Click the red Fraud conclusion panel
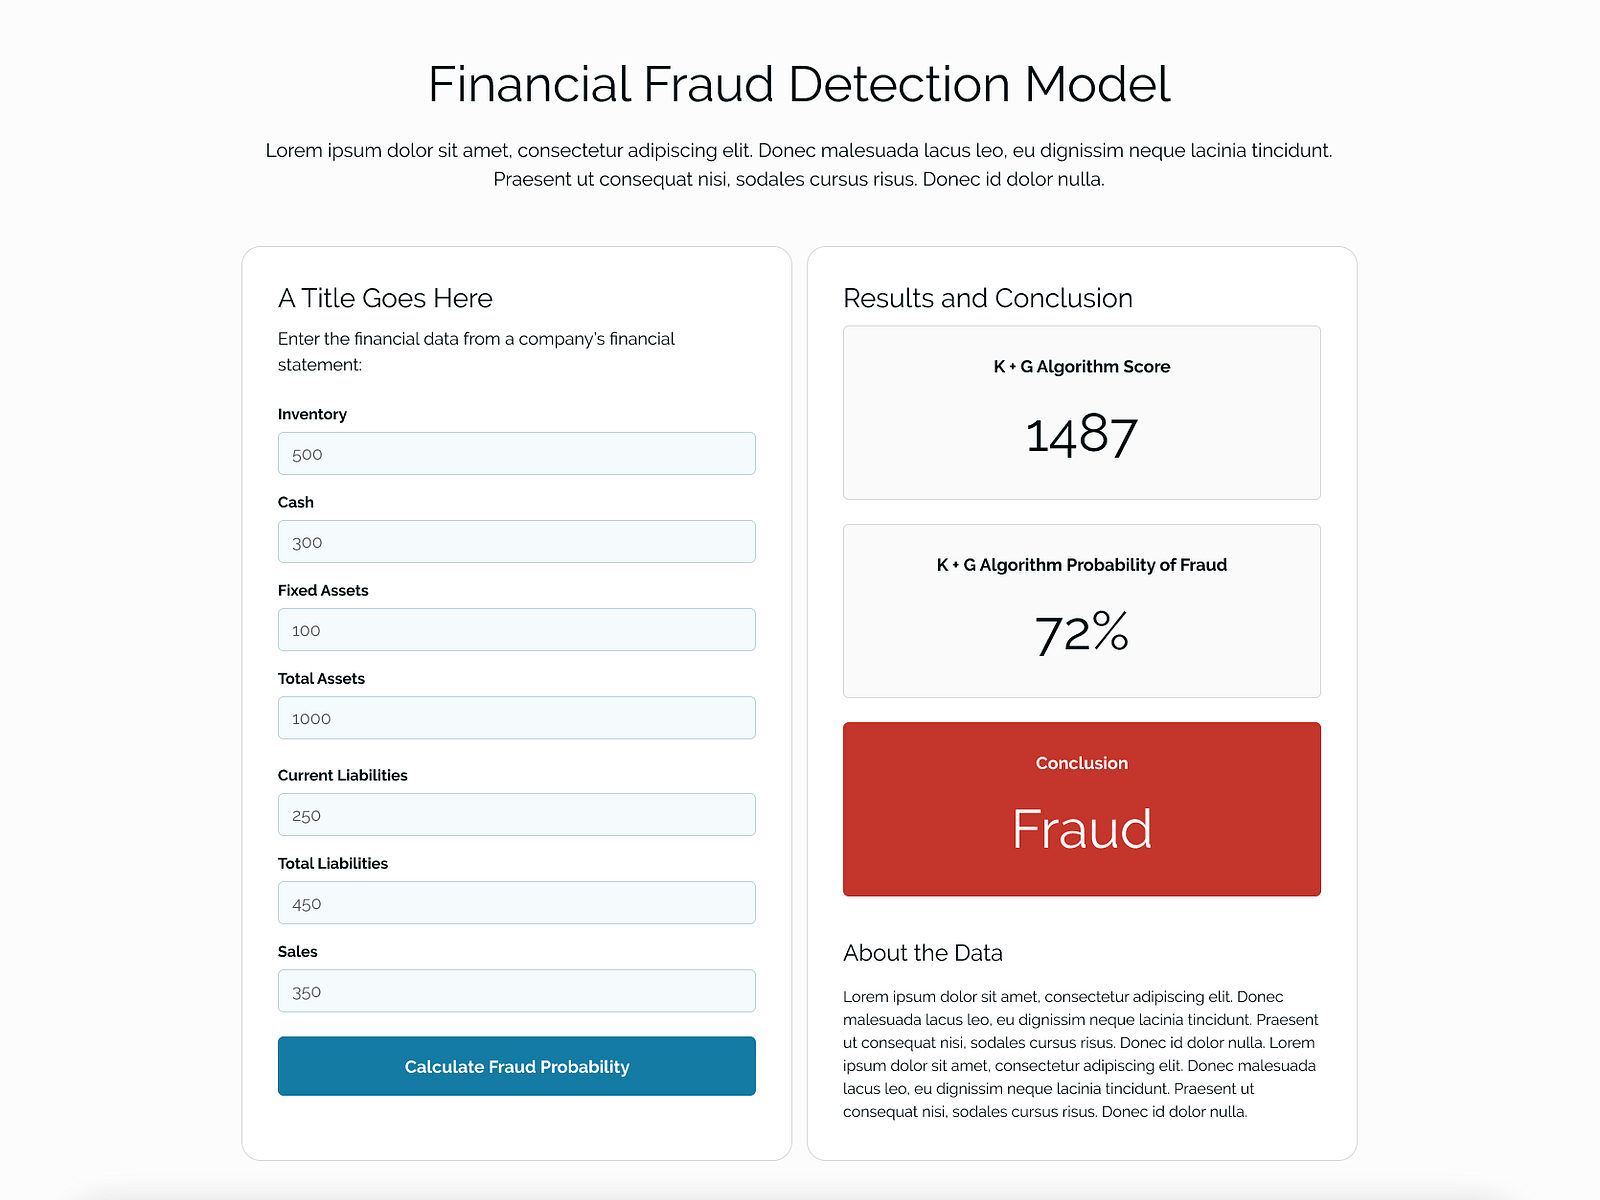The image size is (1600, 1200). (x=1082, y=809)
